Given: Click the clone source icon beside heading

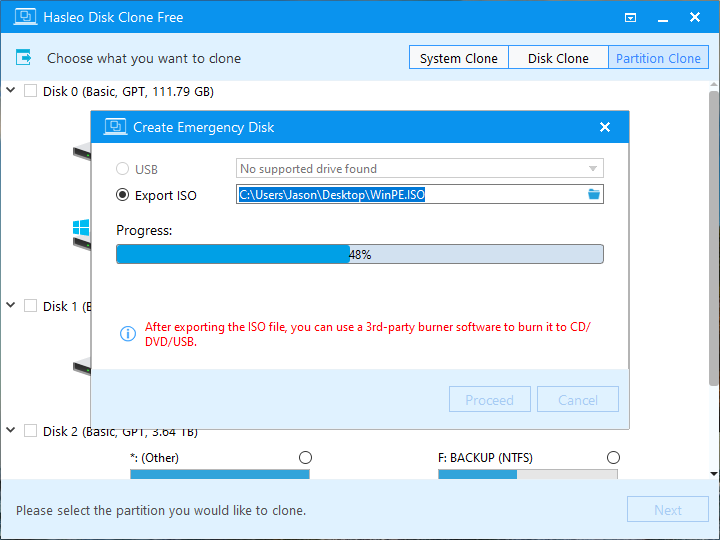Looking at the screenshot, I should [x=23, y=58].
